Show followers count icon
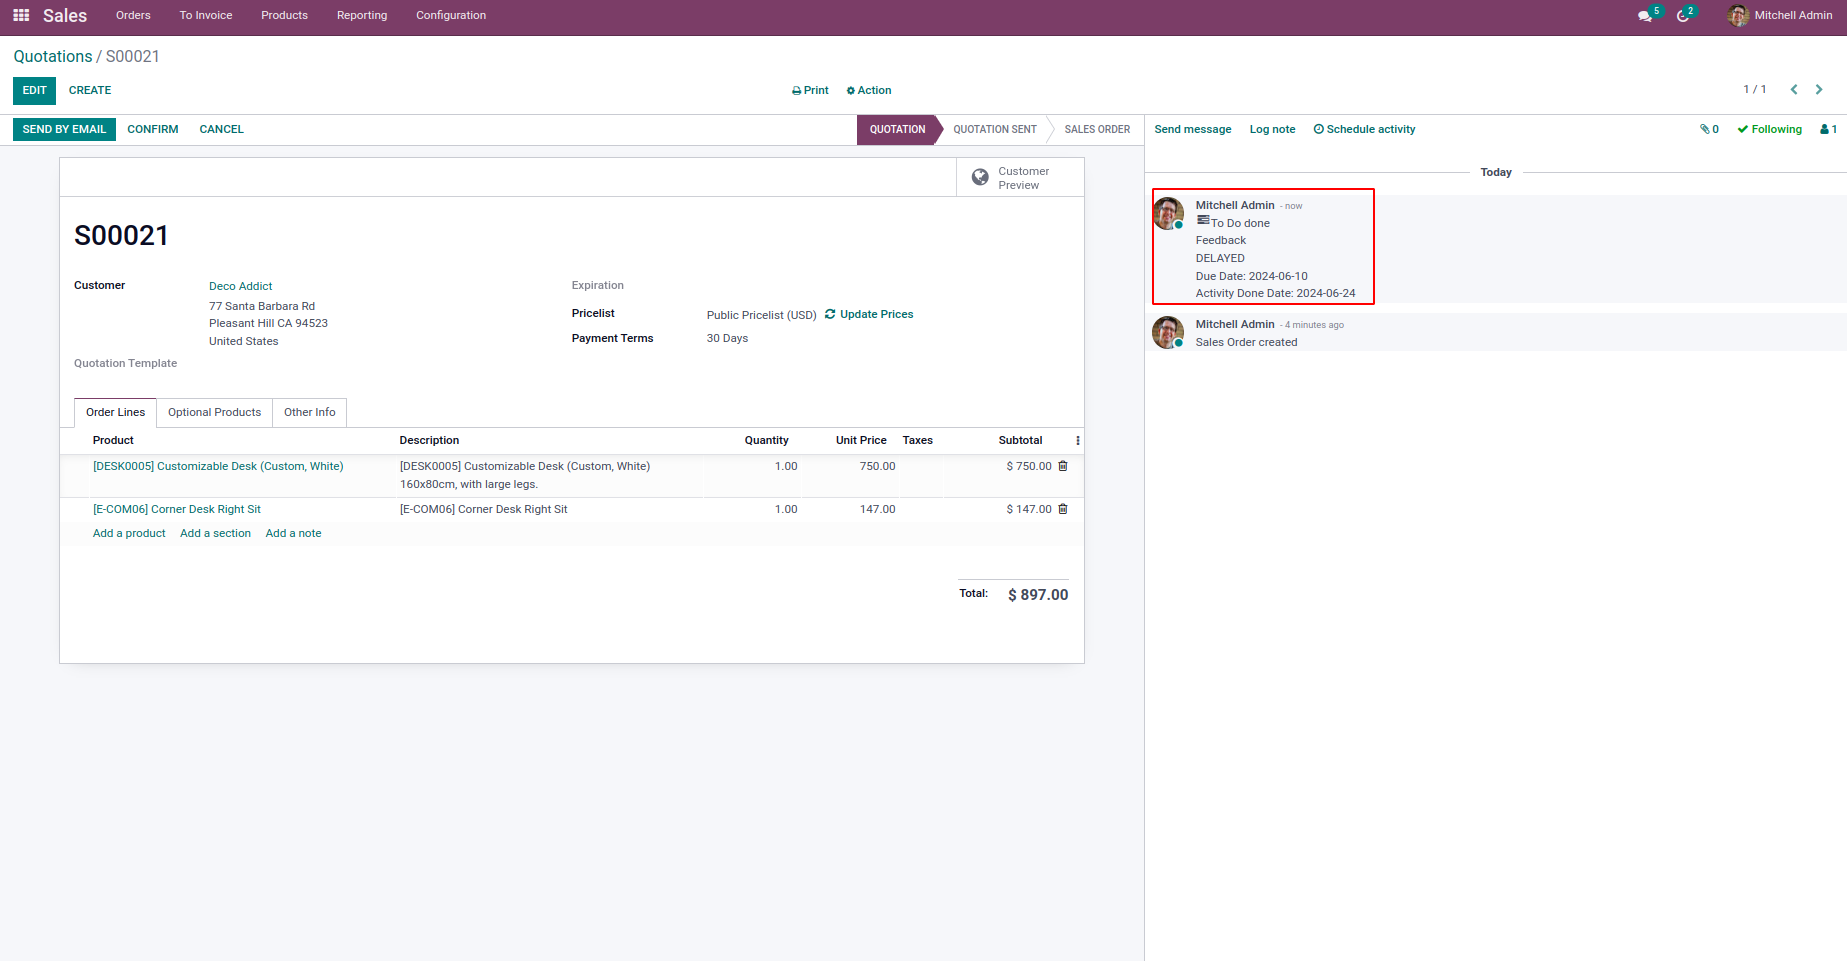The image size is (1847, 961). pos(1828,129)
